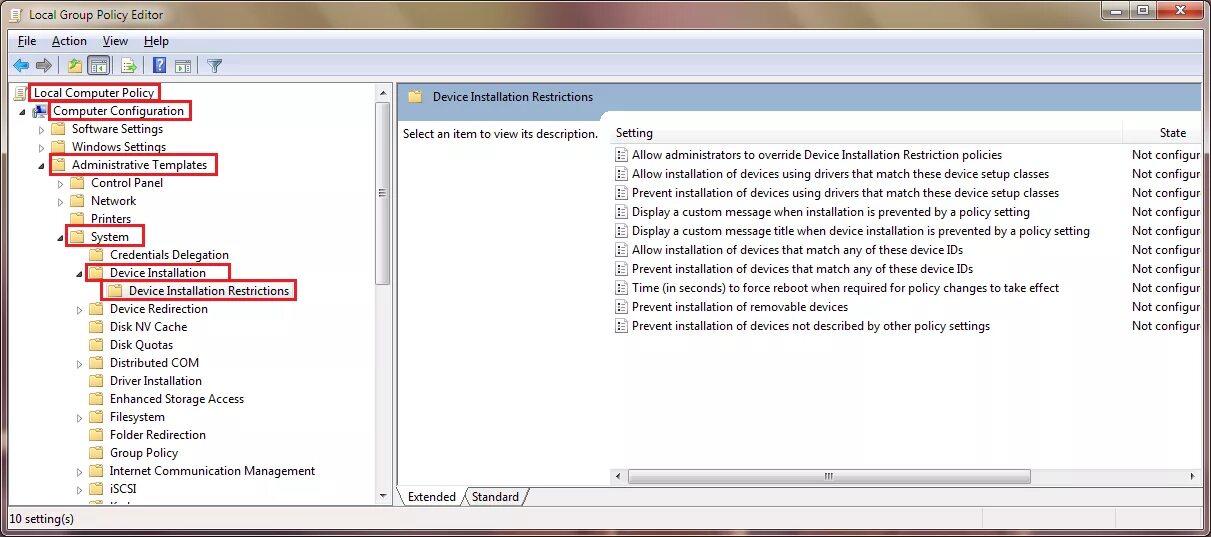Click the Local Group Policy Editor title bar icon

click(x=15, y=15)
